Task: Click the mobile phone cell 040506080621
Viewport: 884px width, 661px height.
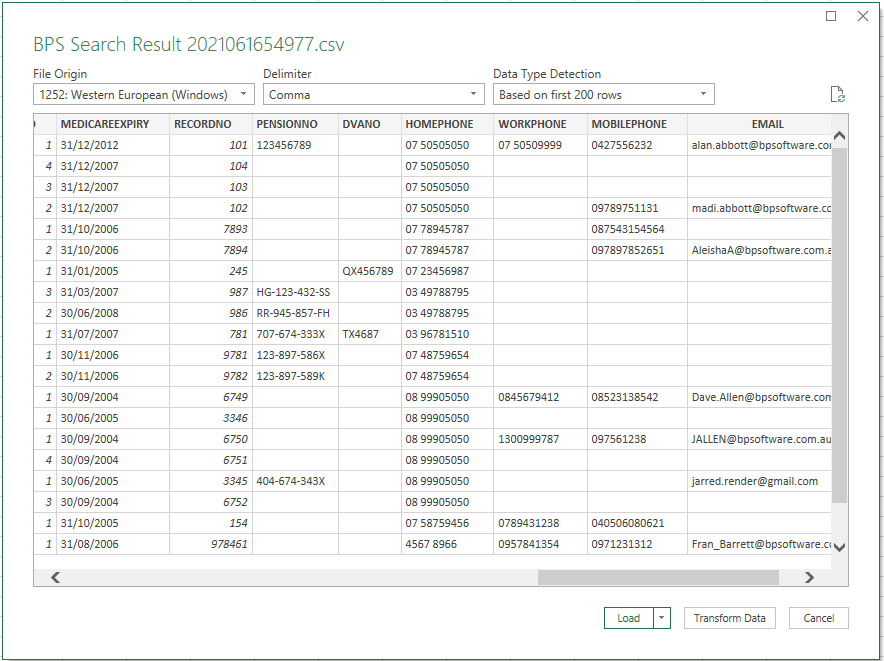Action: click(x=637, y=523)
